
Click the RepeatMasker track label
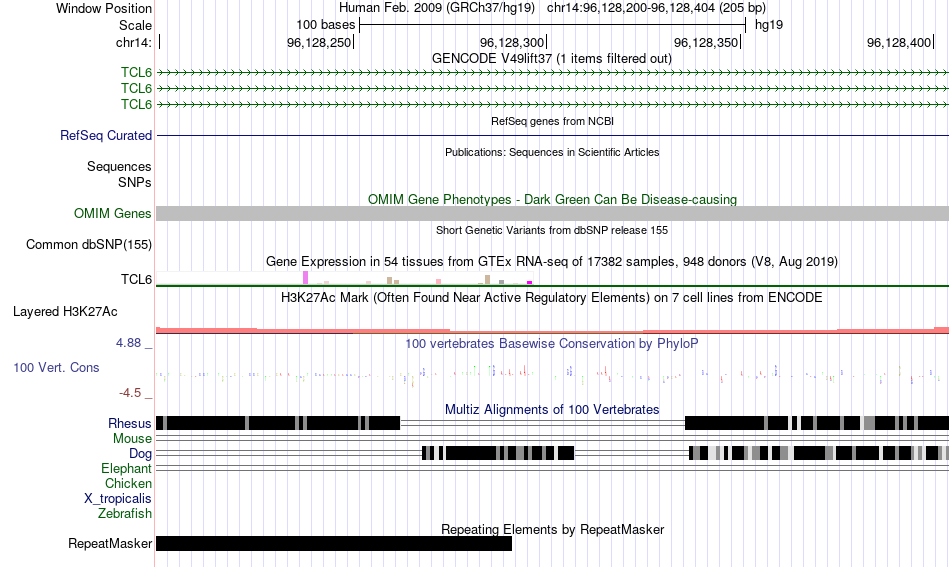pos(110,543)
